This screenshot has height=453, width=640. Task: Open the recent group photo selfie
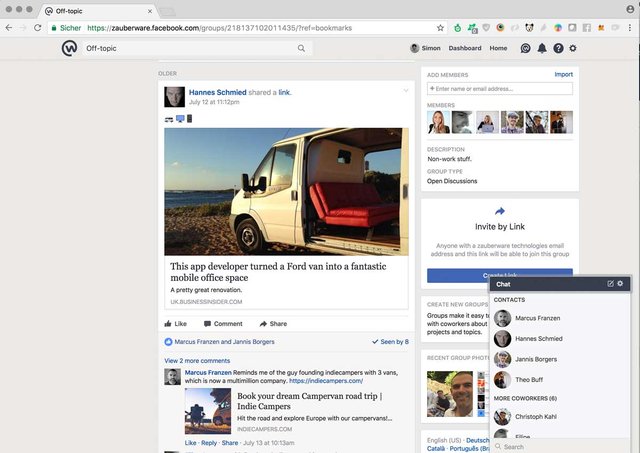(x=450, y=394)
